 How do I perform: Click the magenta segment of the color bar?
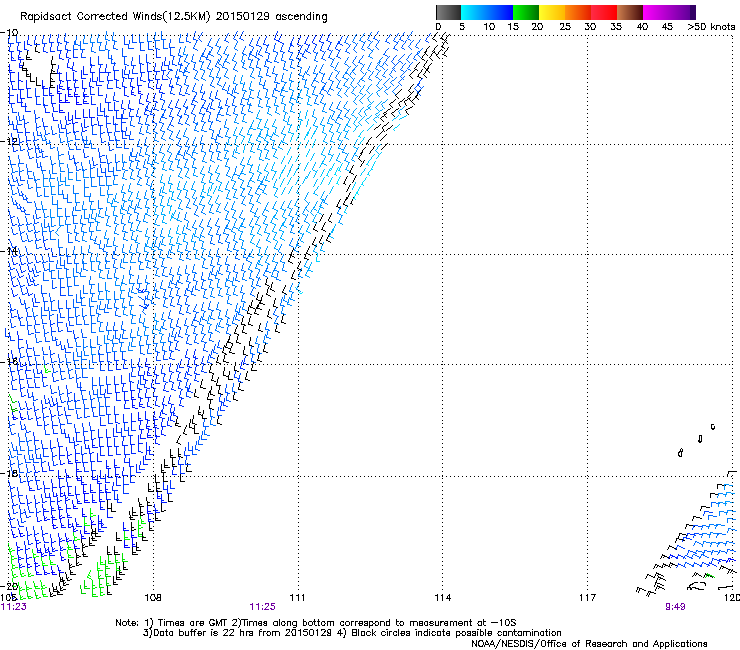tap(656, 12)
